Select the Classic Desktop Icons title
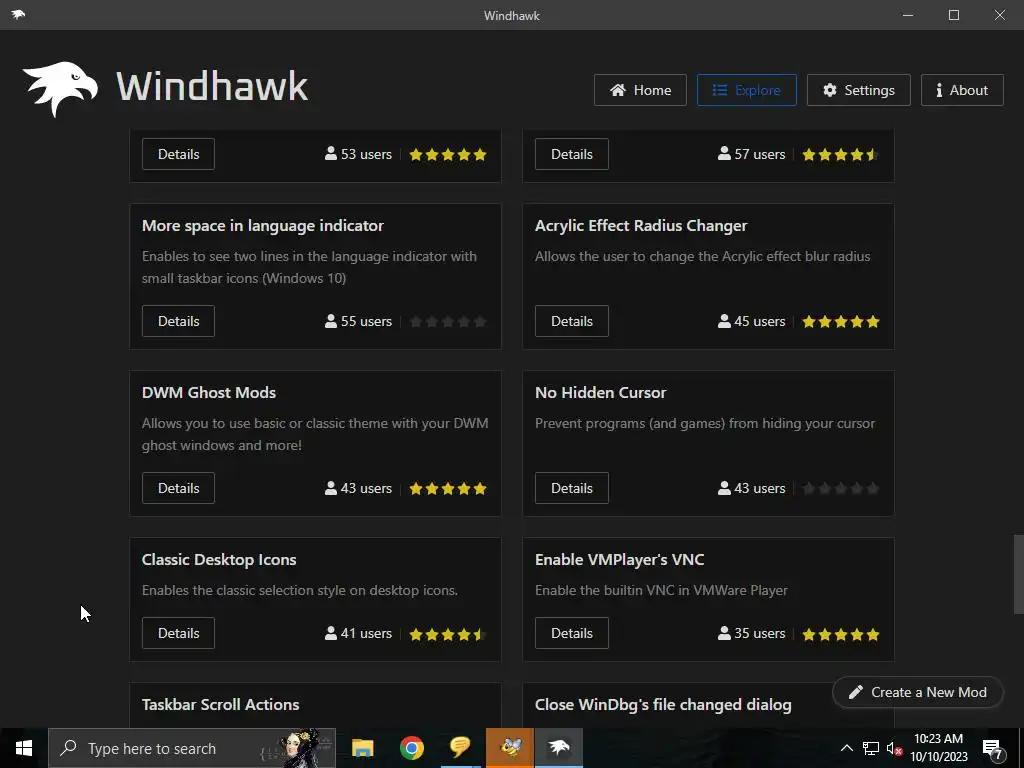This screenshot has width=1024, height=768. pos(219,560)
